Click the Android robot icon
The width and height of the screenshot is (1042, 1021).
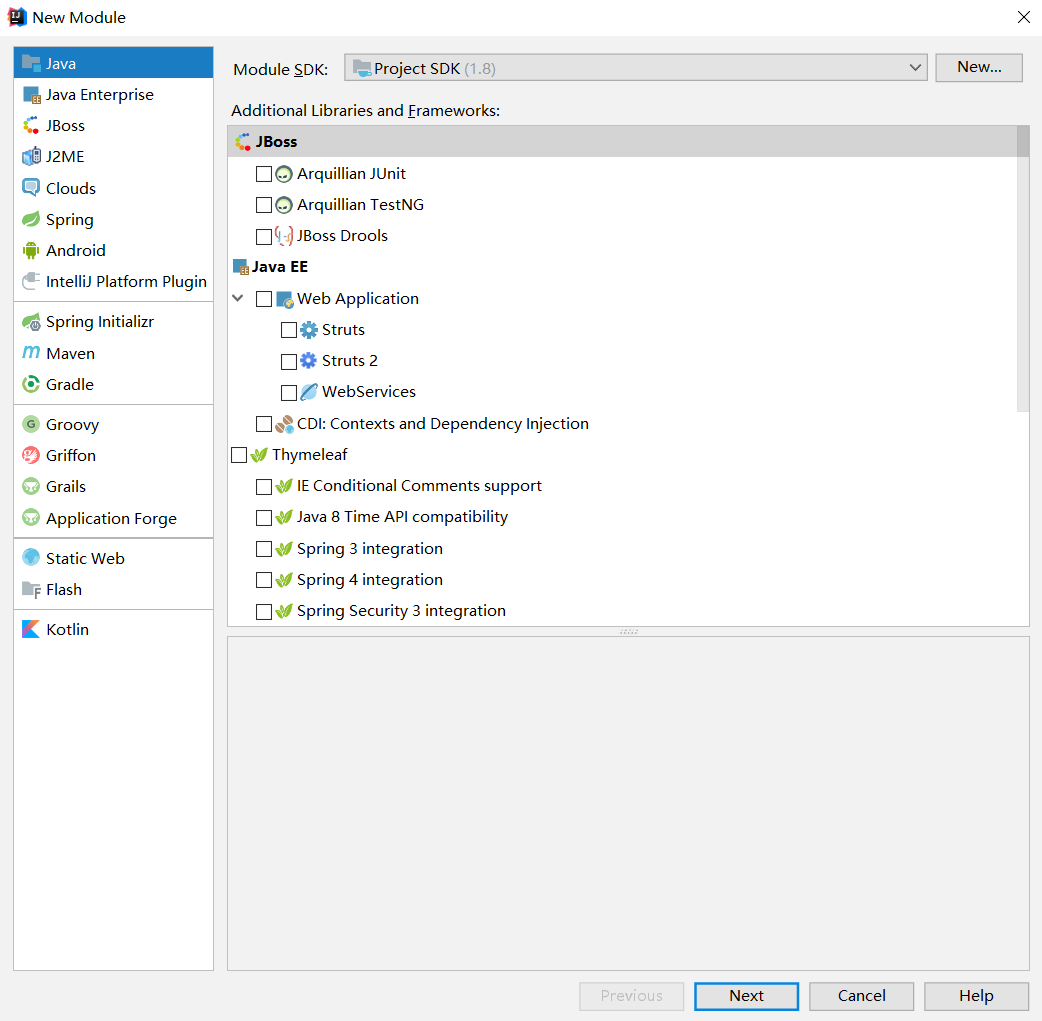[x=31, y=251]
